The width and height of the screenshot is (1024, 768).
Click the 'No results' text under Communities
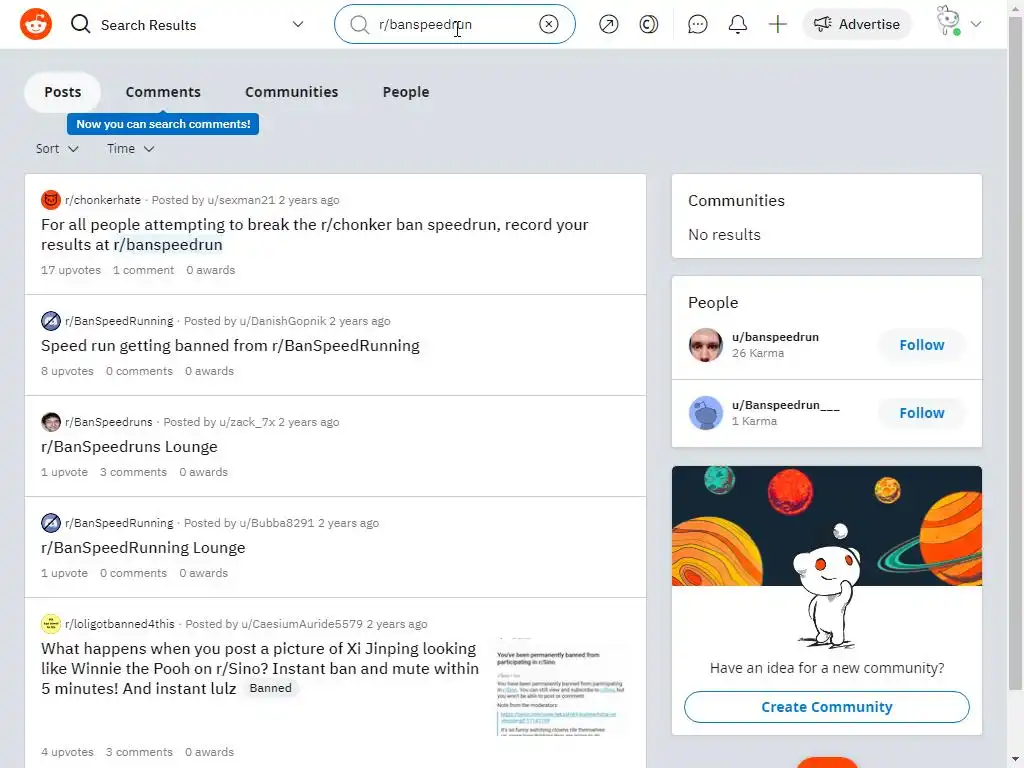(x=724, y=235)
